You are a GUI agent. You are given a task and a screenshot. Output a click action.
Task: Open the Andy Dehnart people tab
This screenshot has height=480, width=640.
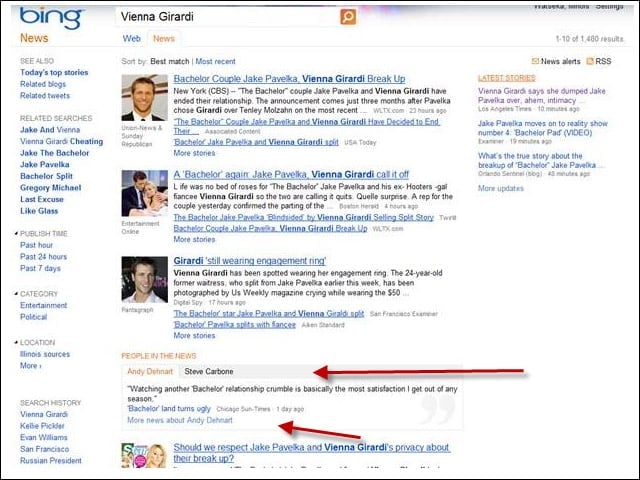point(150,371)
